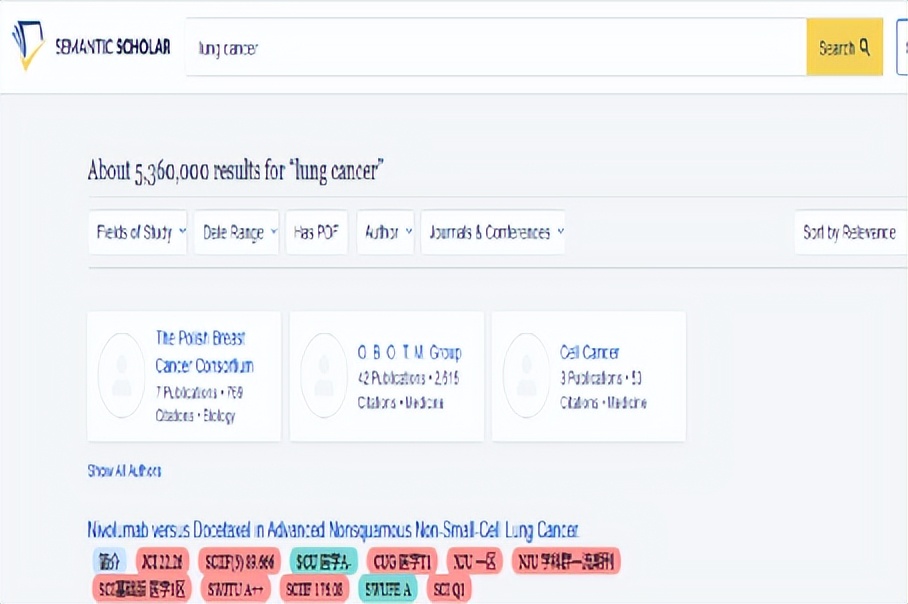
Task: Click the SCIF 176.08 tag
Action: click(x=314, y=589)
